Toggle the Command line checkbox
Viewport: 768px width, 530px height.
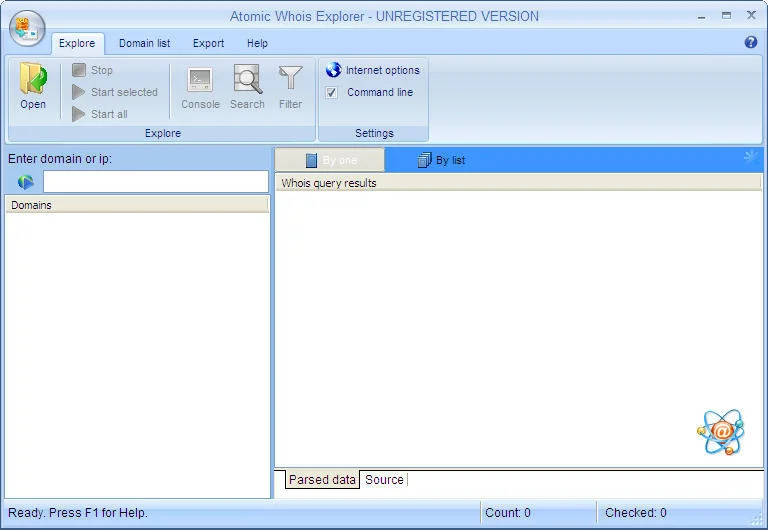pos(332,93)
